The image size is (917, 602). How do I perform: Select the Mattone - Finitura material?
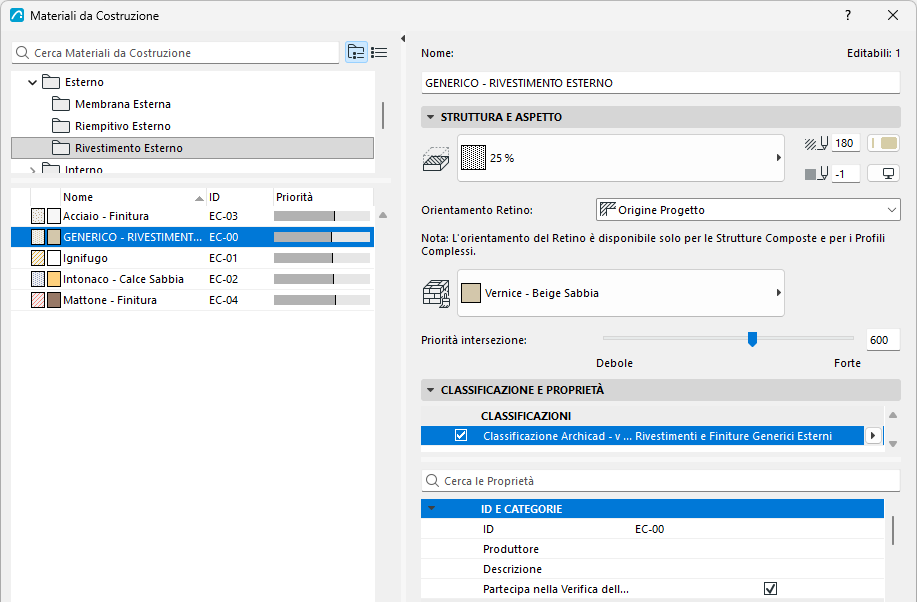pos(192,300)
